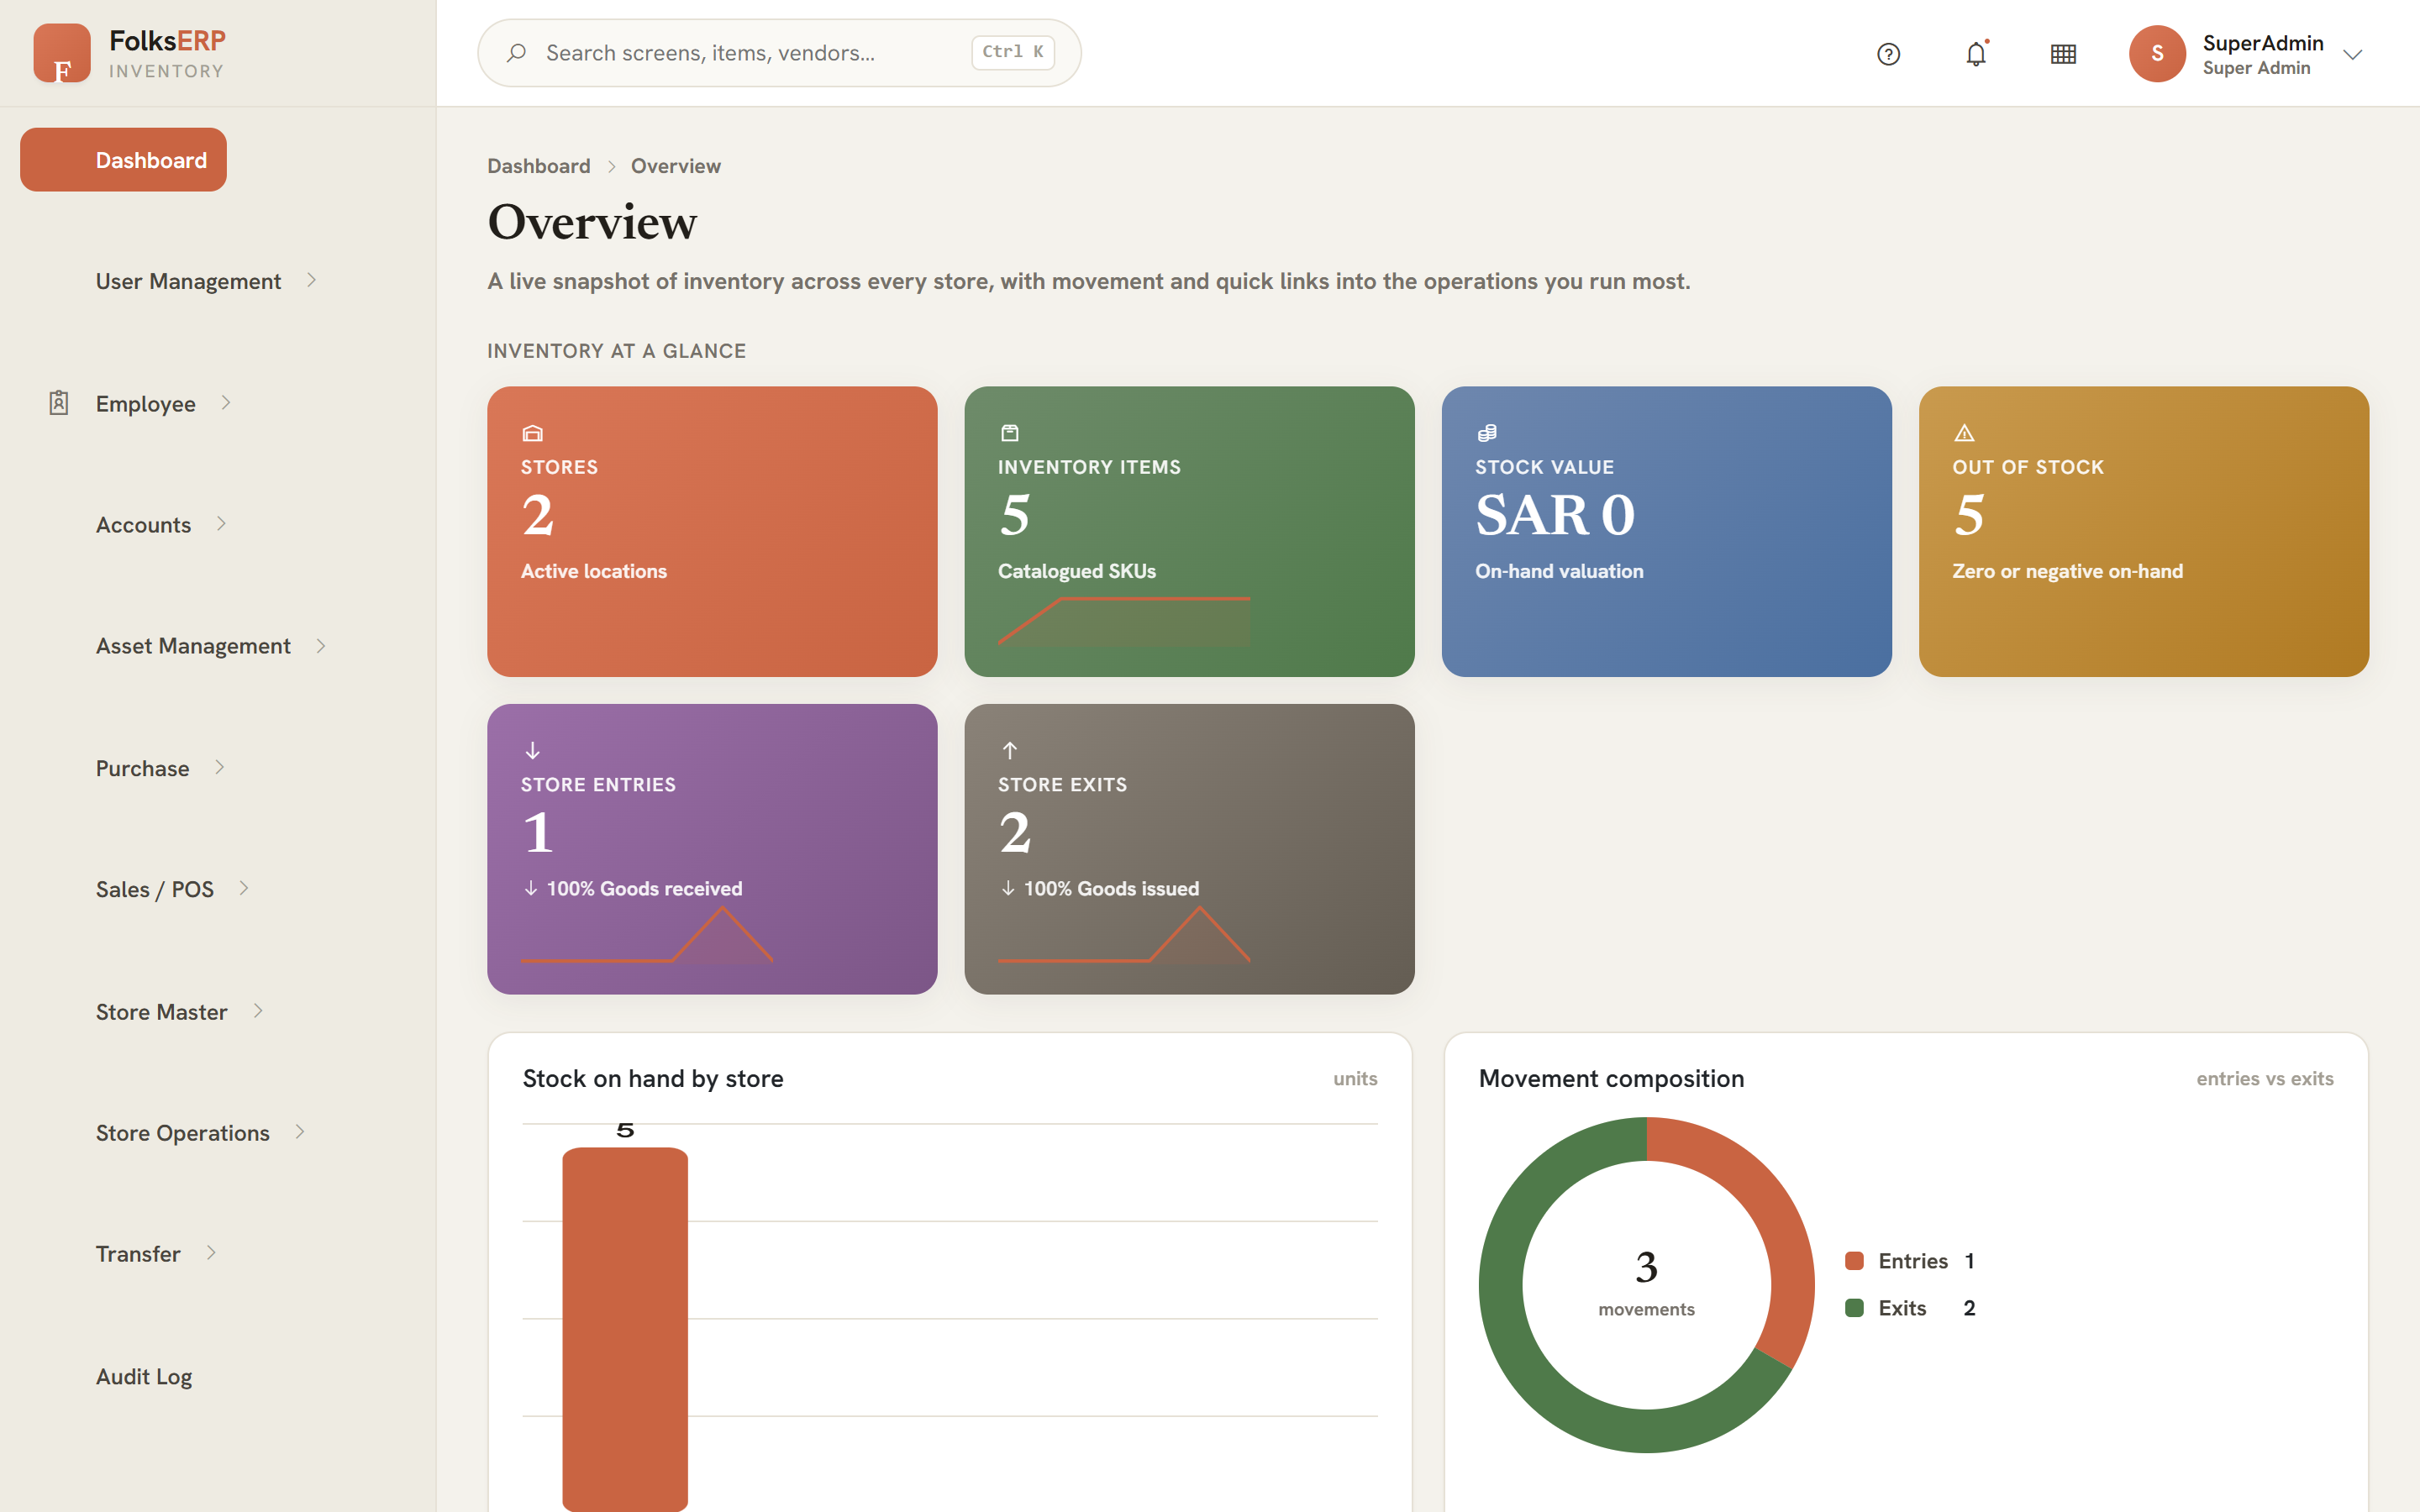Open the Stock Value card

[1666, 531]
